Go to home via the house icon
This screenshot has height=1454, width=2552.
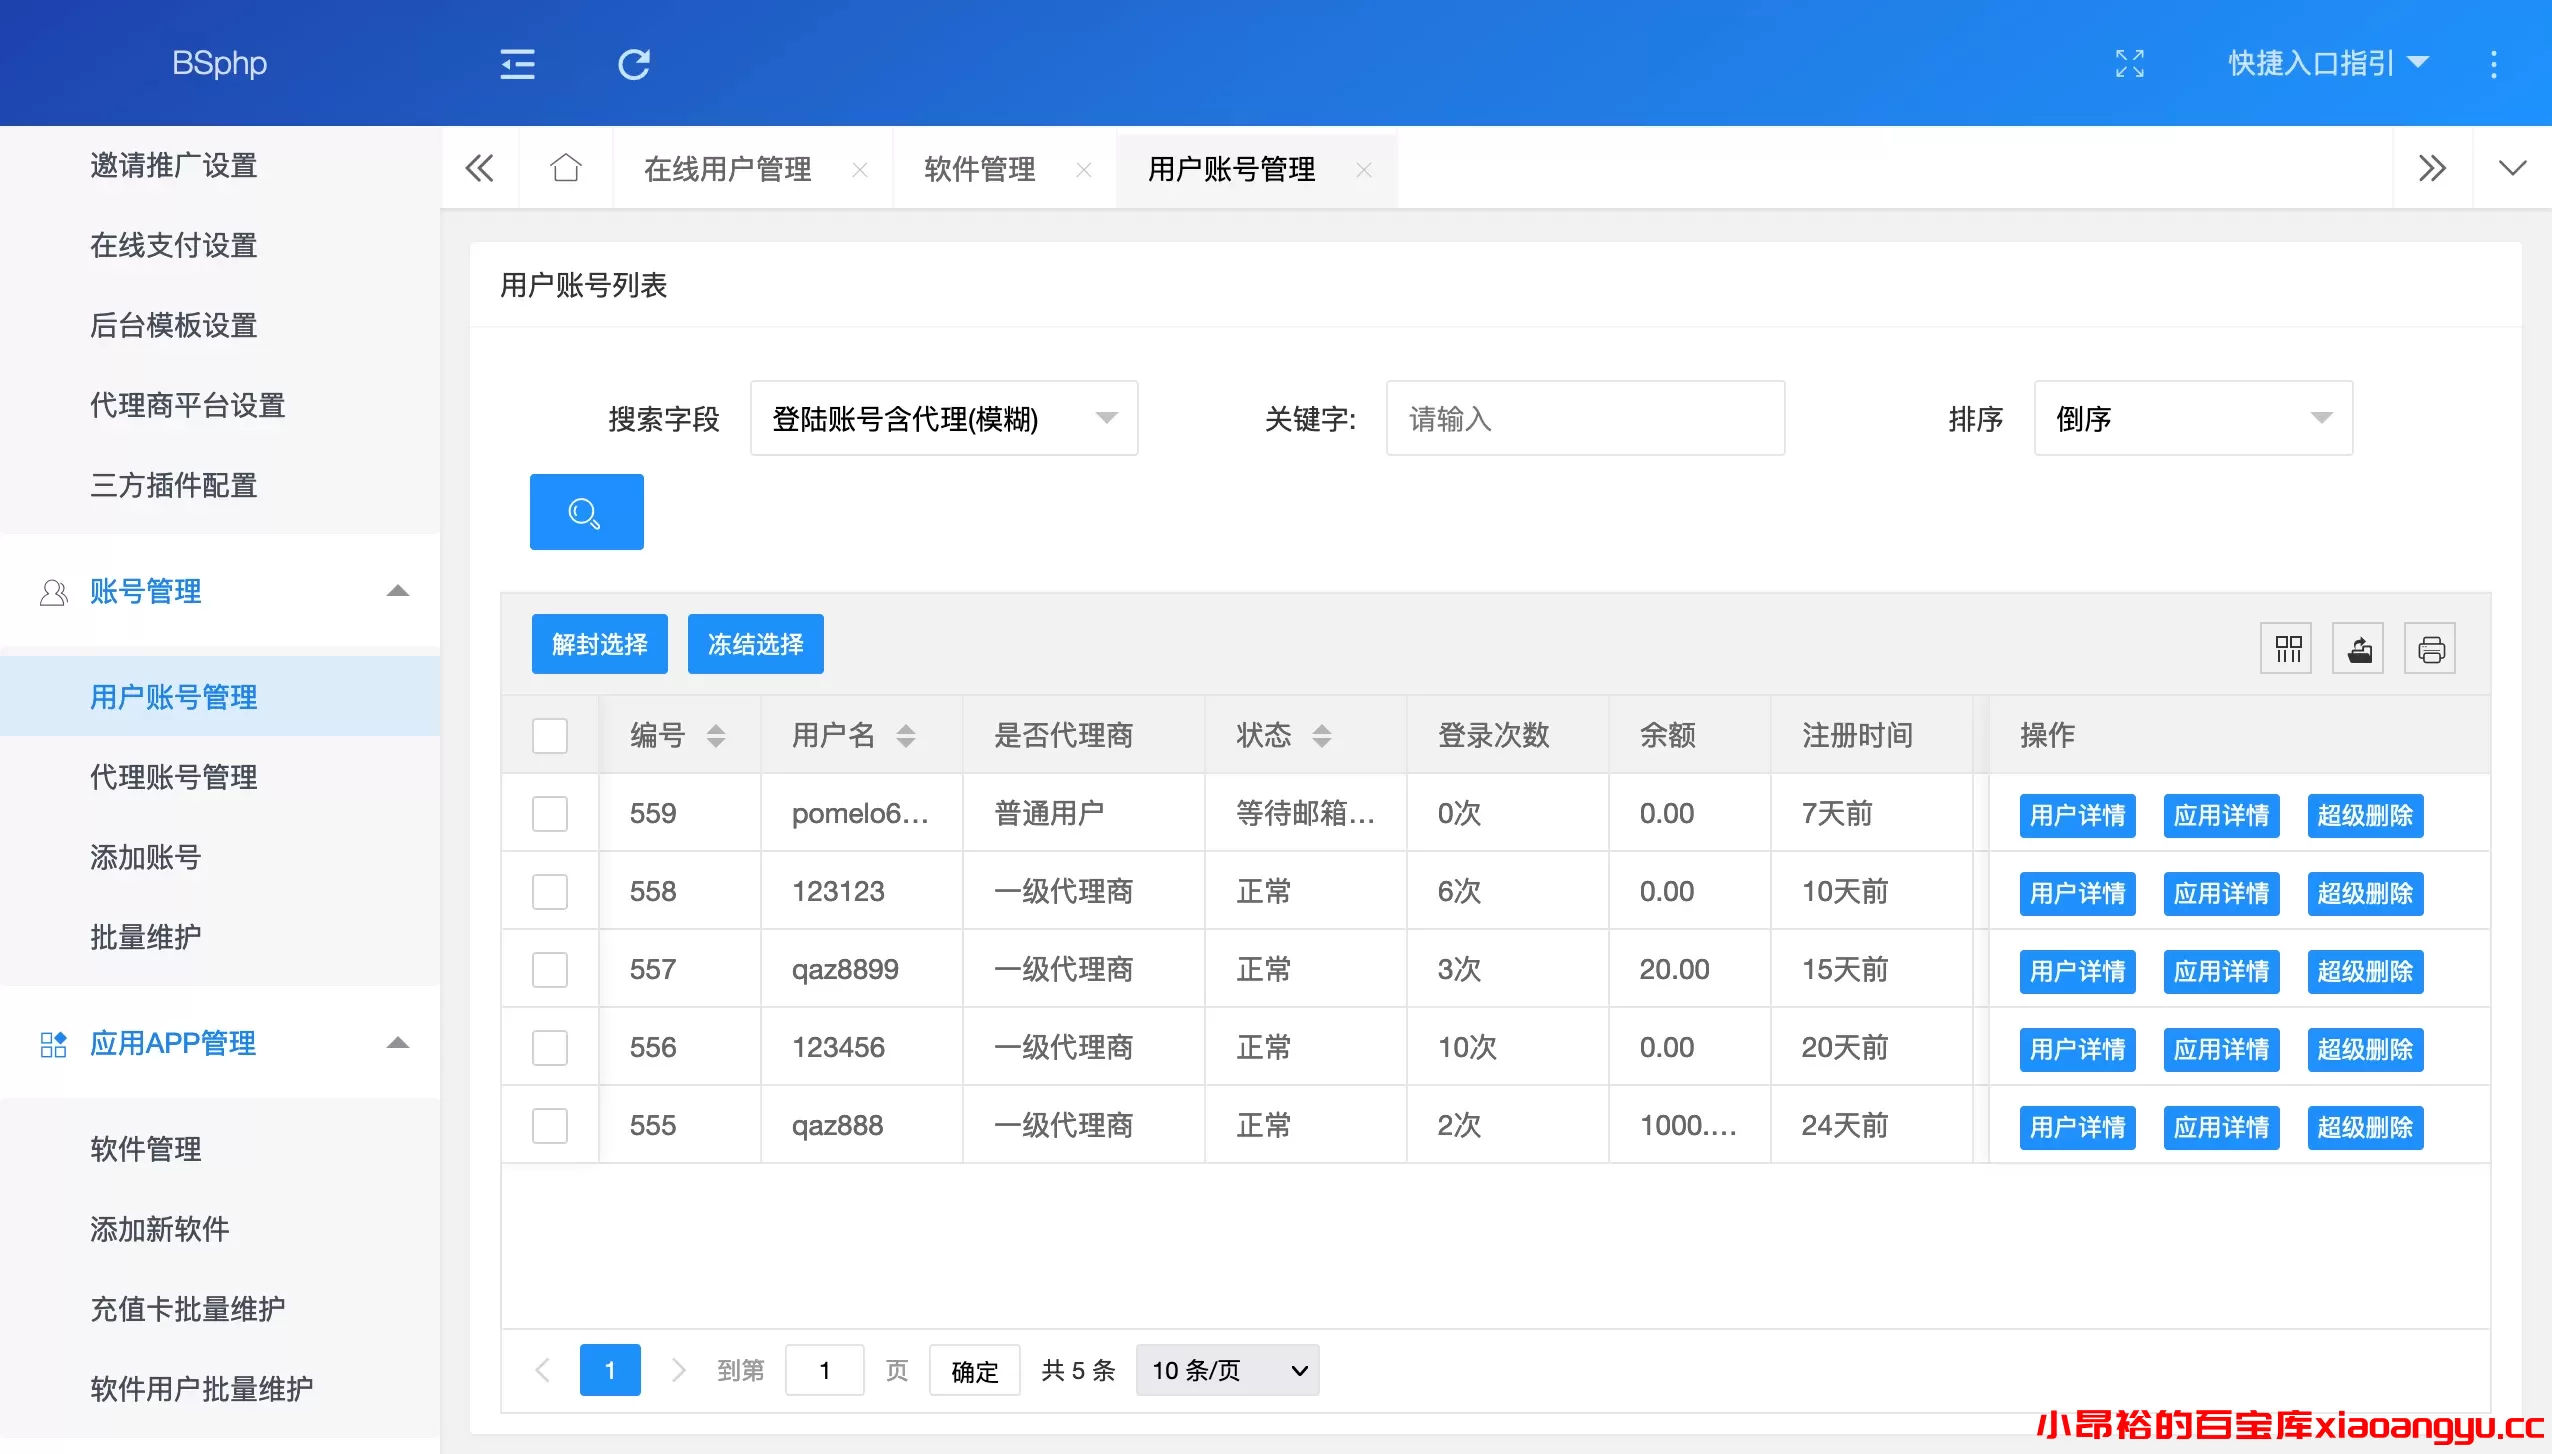pos(565,167)
